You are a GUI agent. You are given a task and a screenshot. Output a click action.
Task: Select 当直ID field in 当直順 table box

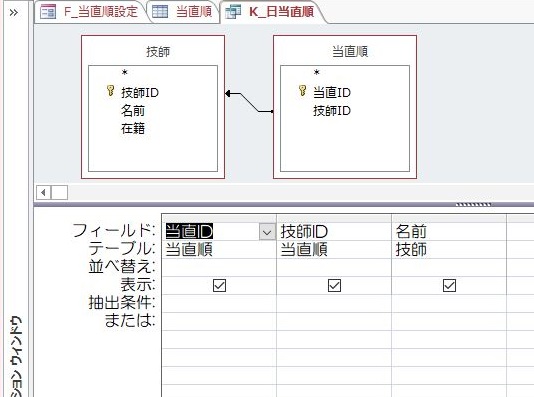332,92
